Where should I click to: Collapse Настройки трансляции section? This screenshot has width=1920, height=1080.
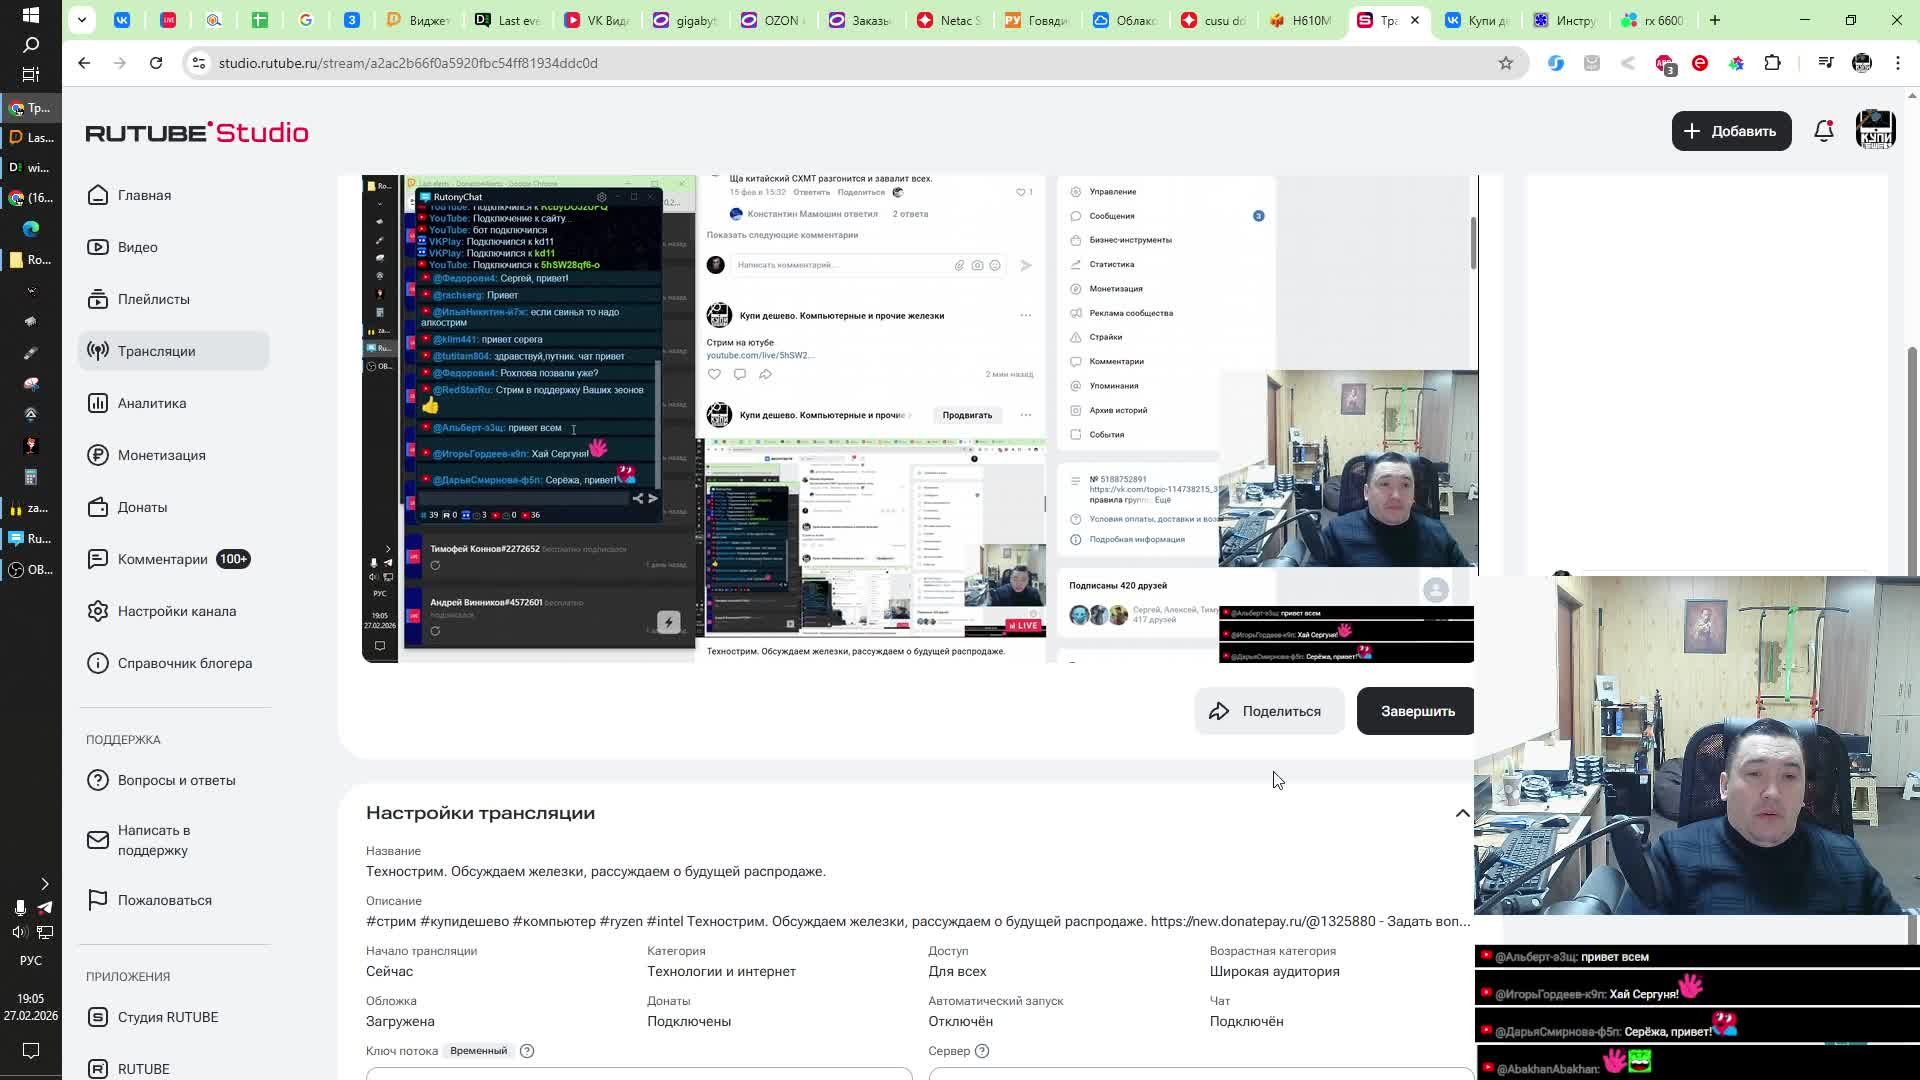pyautogui.click(x=1462, y=813)
